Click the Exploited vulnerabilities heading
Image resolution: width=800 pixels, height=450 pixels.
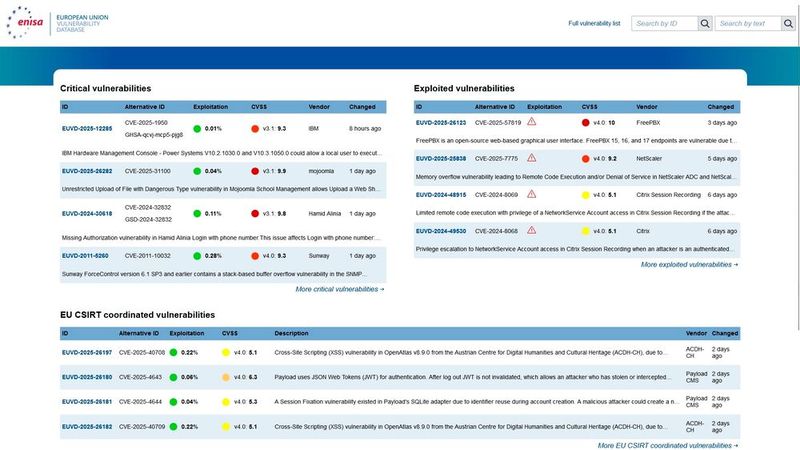tap(464, 88)
